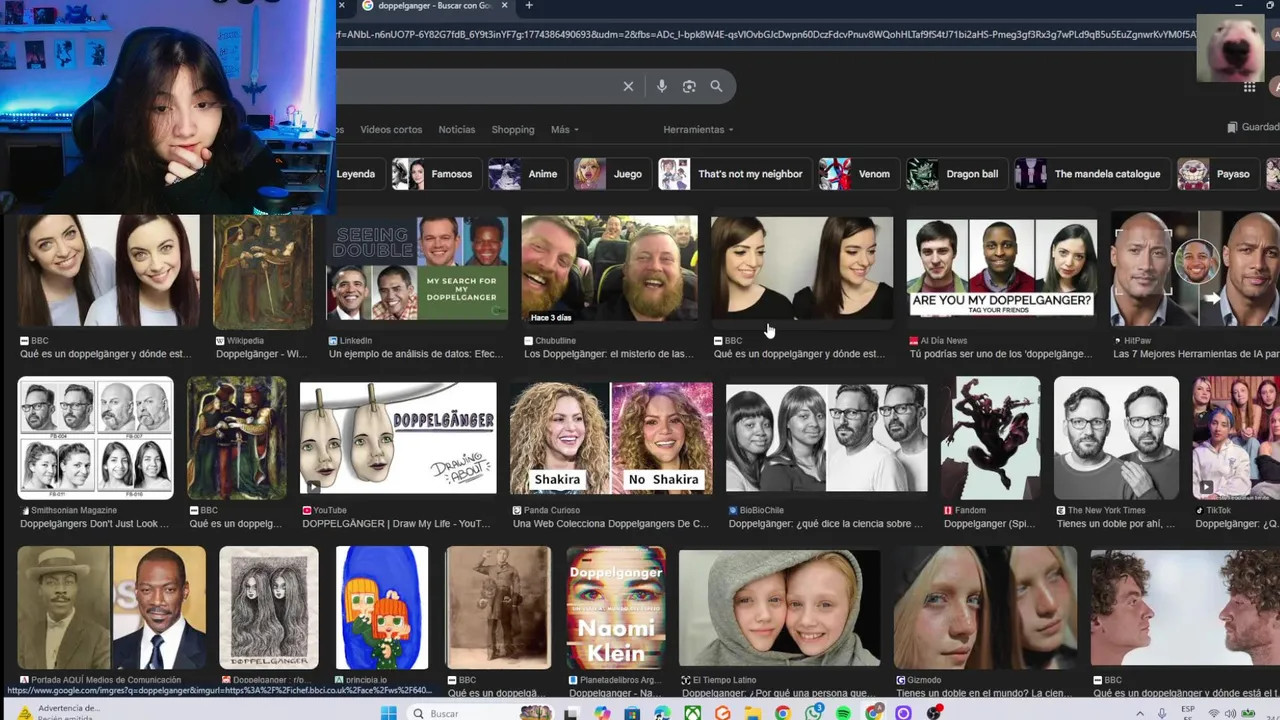Viewport: 1280px width, 720px height.
Task: Open Task View from the taskbar
Action: point(573,713)
